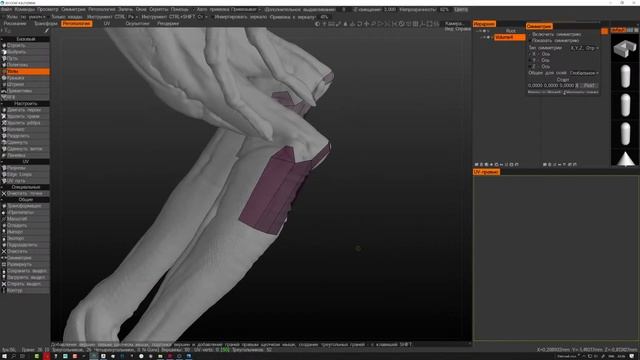Screen dimensions: 640x360
Task: Open the Симметрия panel tab
Action: (x=539, y=26)
